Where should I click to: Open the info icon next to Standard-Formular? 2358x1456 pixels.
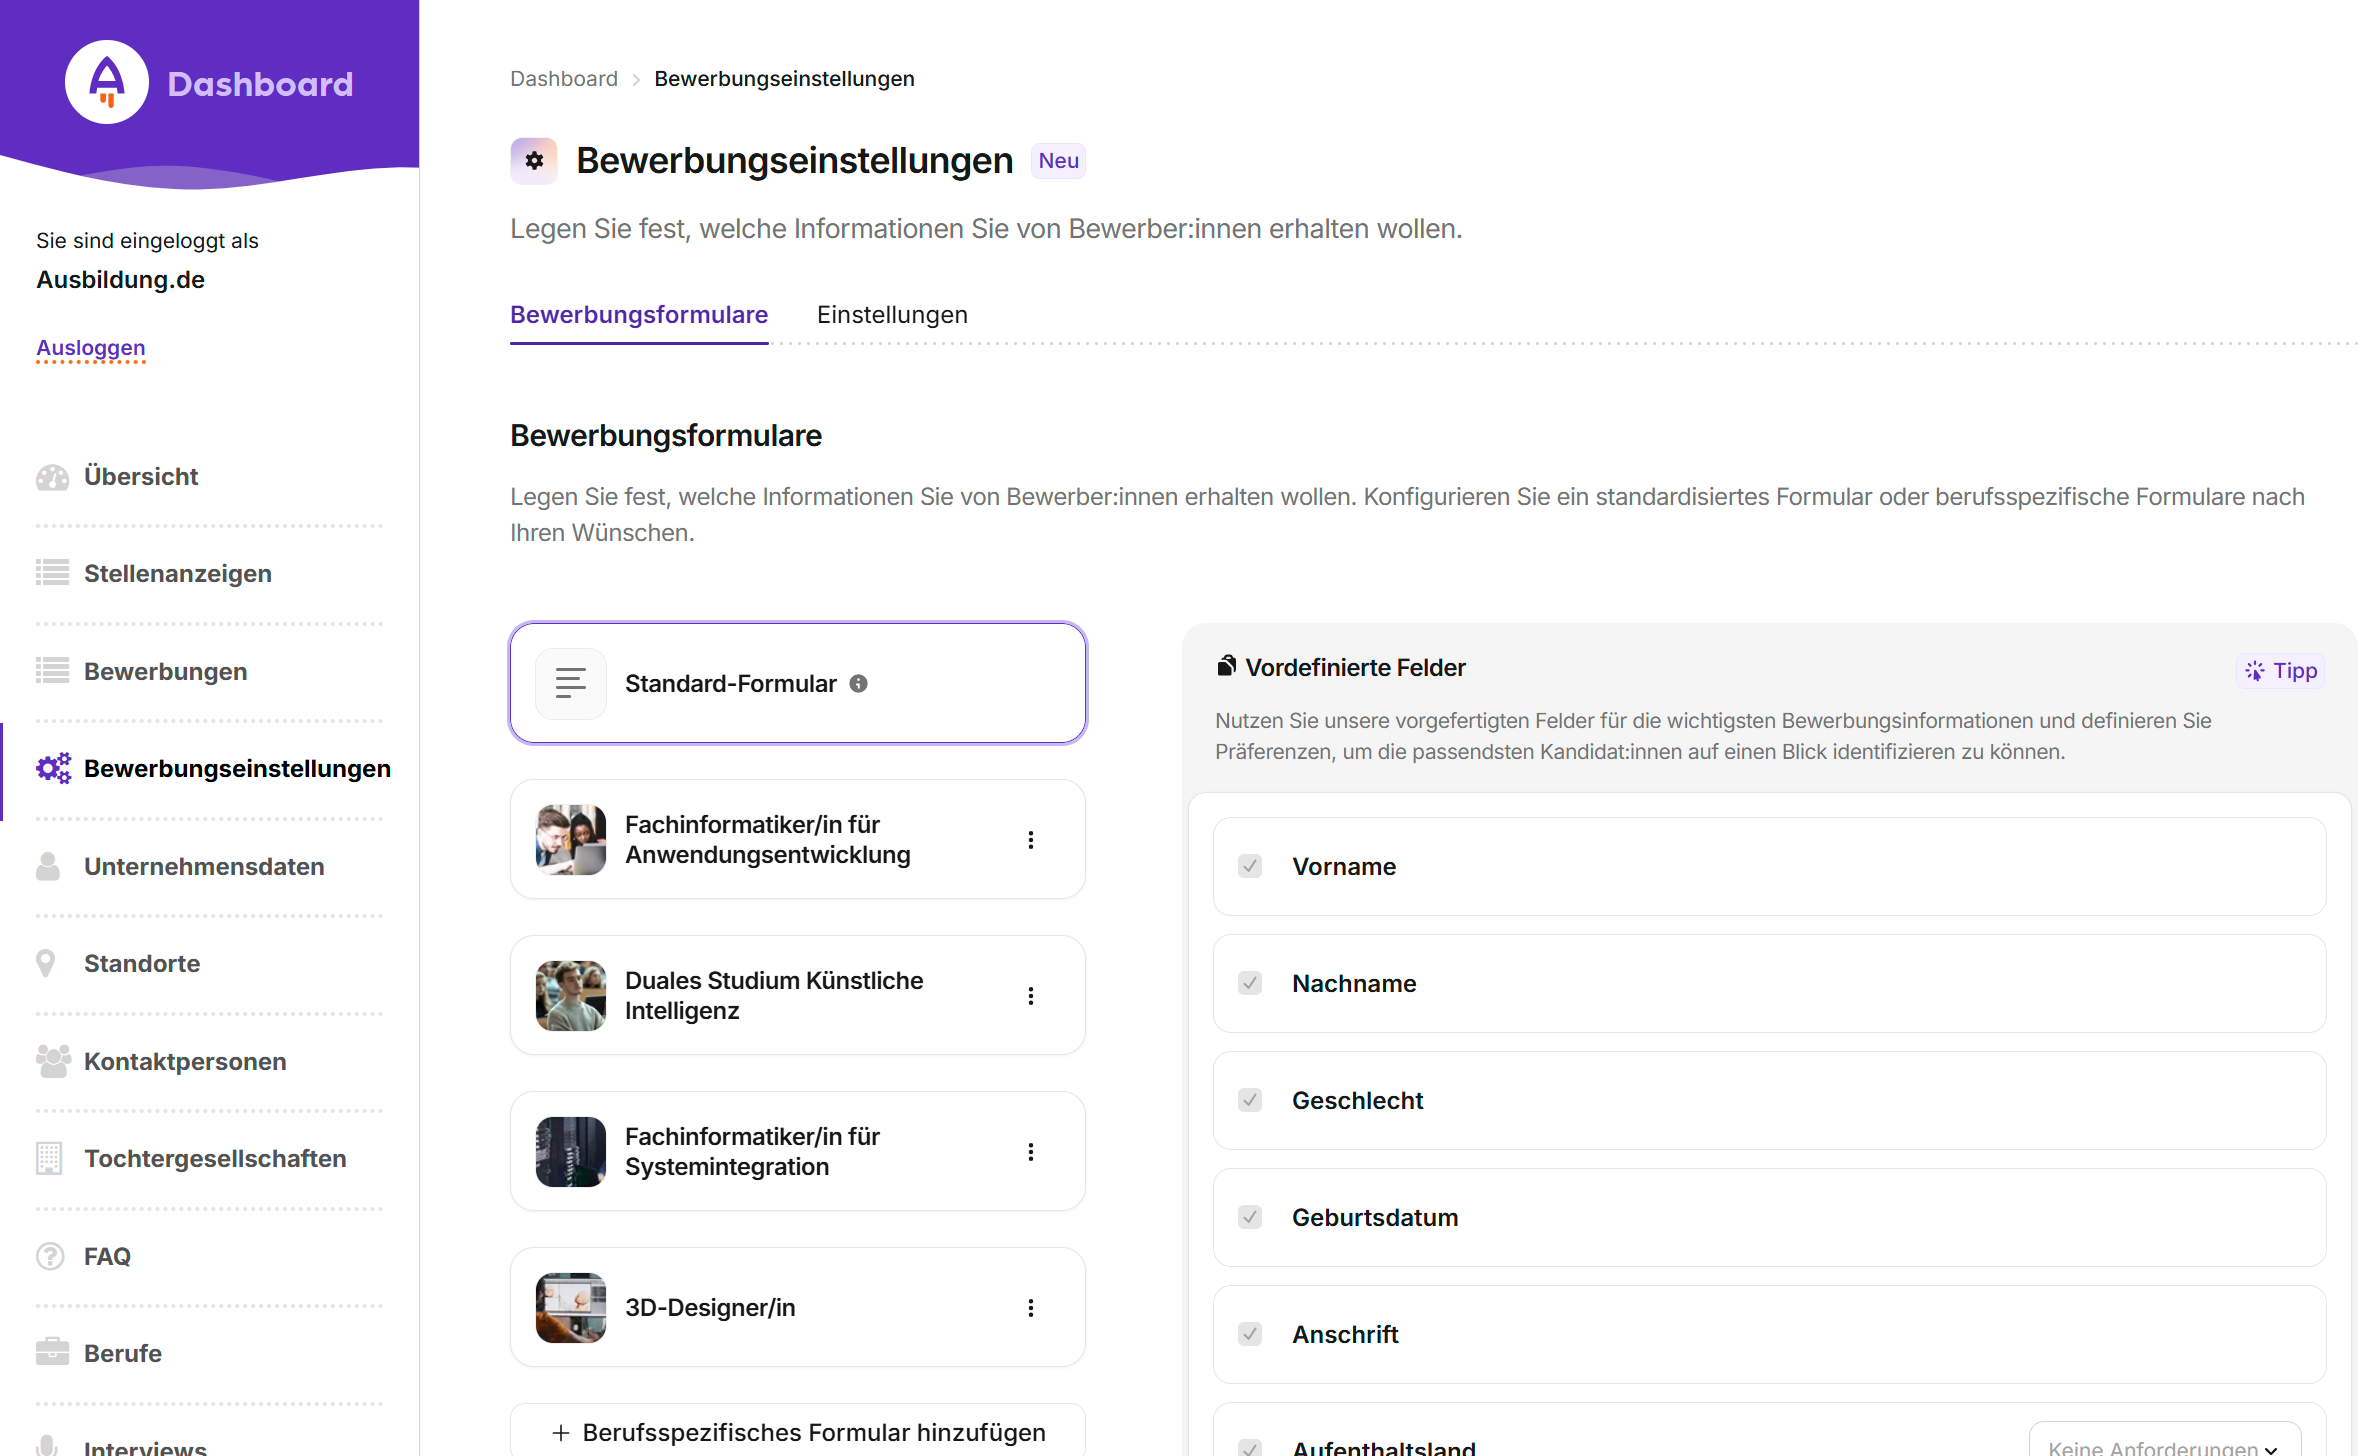click(x=858, y=683)
